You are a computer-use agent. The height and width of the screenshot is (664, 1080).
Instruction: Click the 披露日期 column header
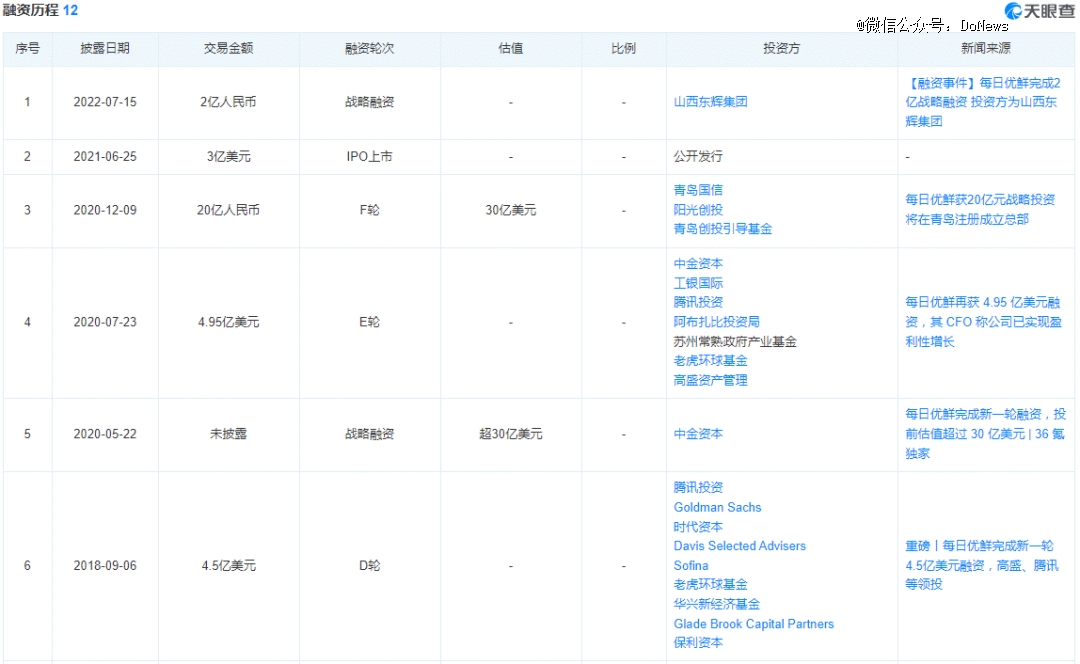(105, 48)
